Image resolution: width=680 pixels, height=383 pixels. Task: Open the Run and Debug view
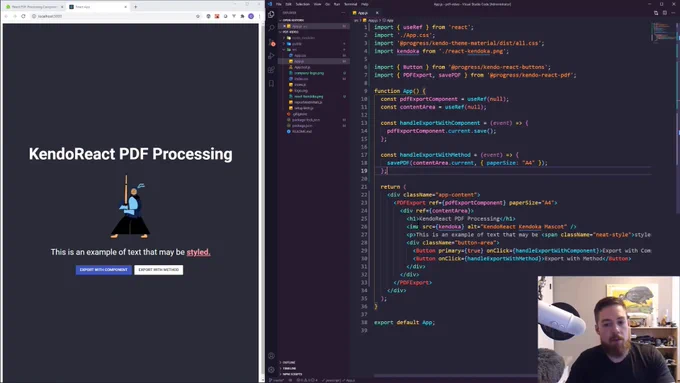click(271, 56)
